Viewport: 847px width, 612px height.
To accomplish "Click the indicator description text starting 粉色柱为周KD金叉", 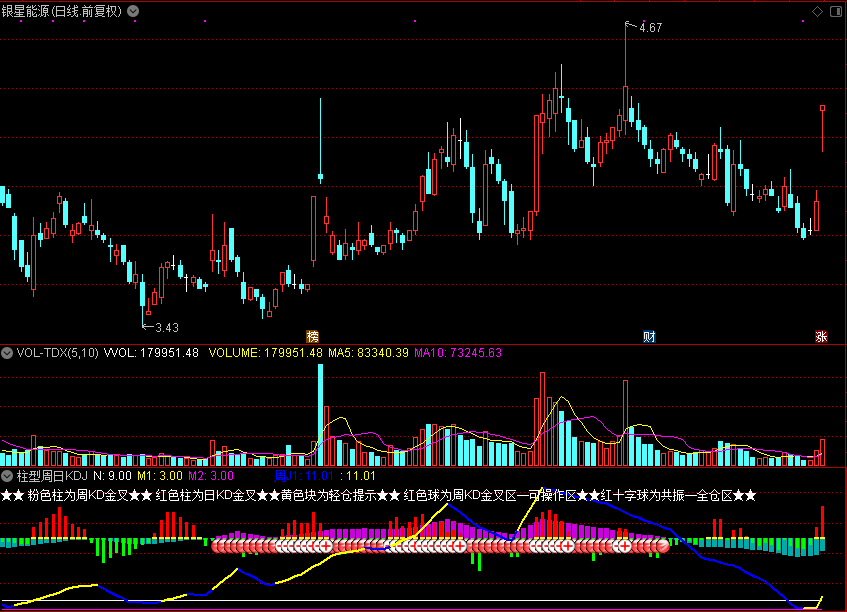I will pos(378,495).
